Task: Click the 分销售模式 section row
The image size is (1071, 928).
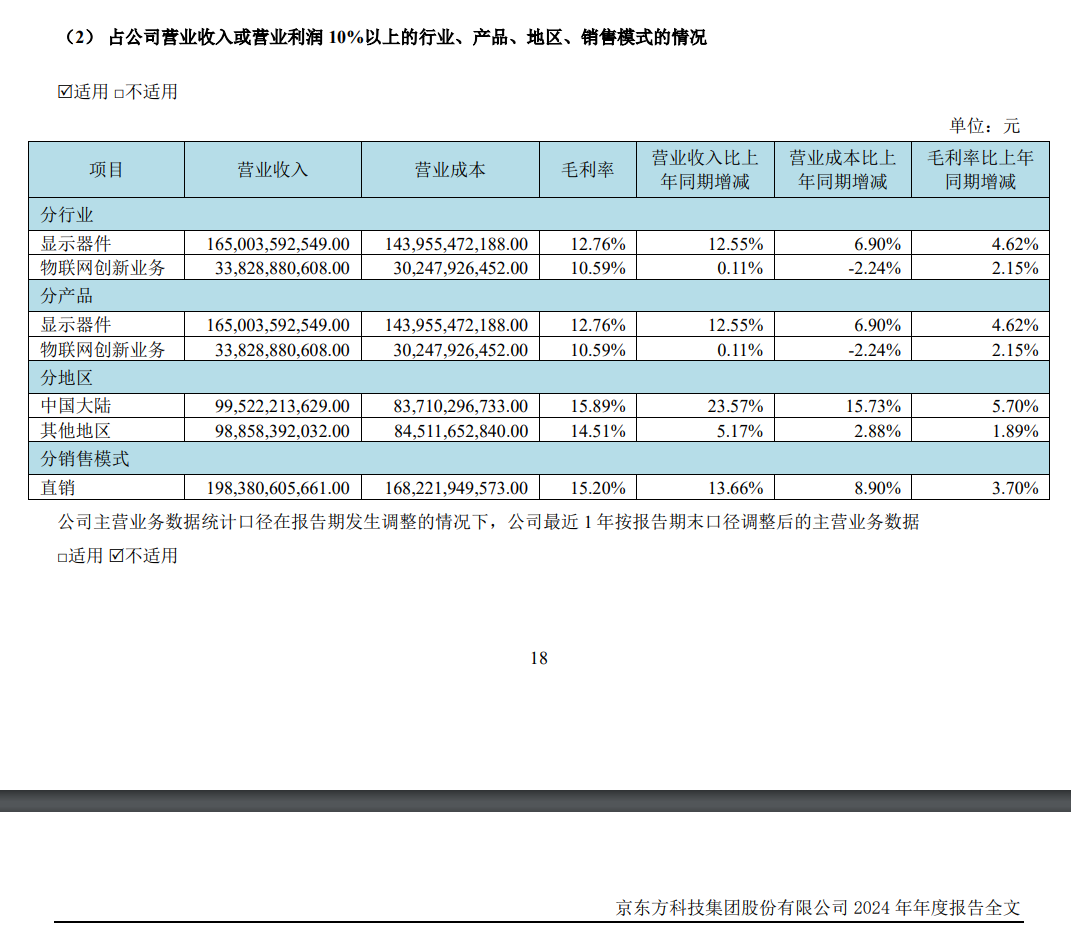Action: 539,458
